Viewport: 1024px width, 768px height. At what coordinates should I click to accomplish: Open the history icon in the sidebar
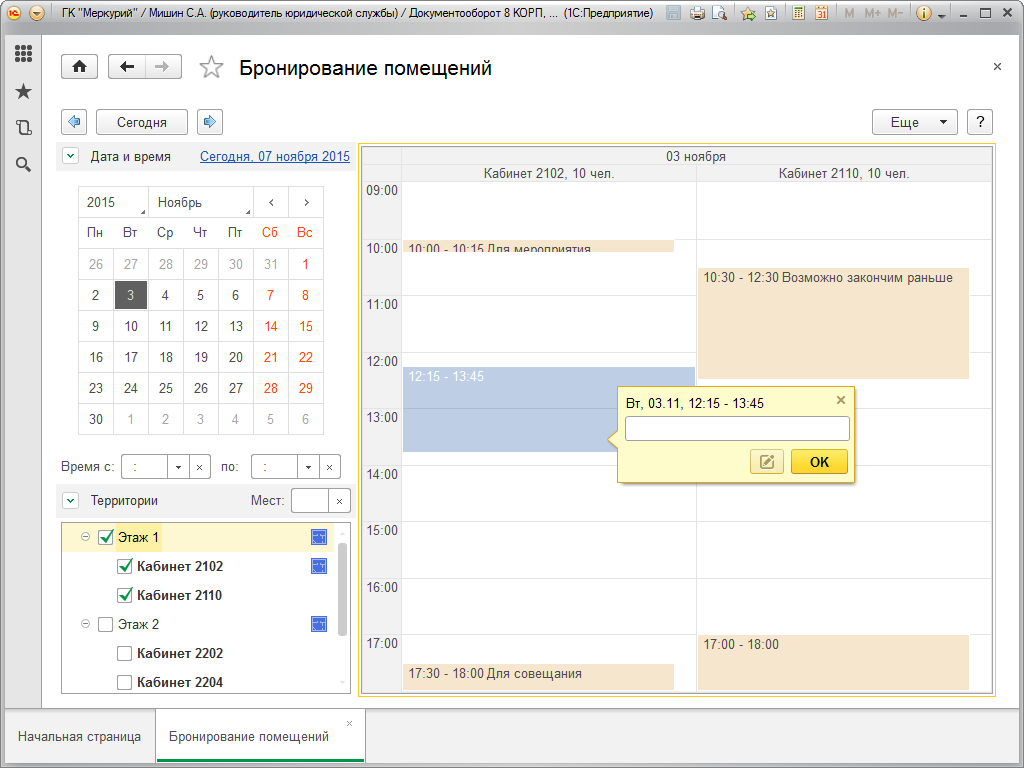point(23,127)
